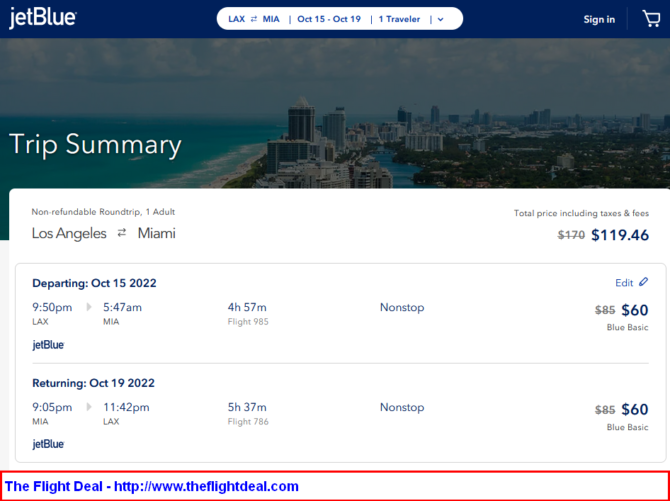Click the jetBlue logo in the header
The height and width of the screenshot is (501, 670).
[42, 18]
